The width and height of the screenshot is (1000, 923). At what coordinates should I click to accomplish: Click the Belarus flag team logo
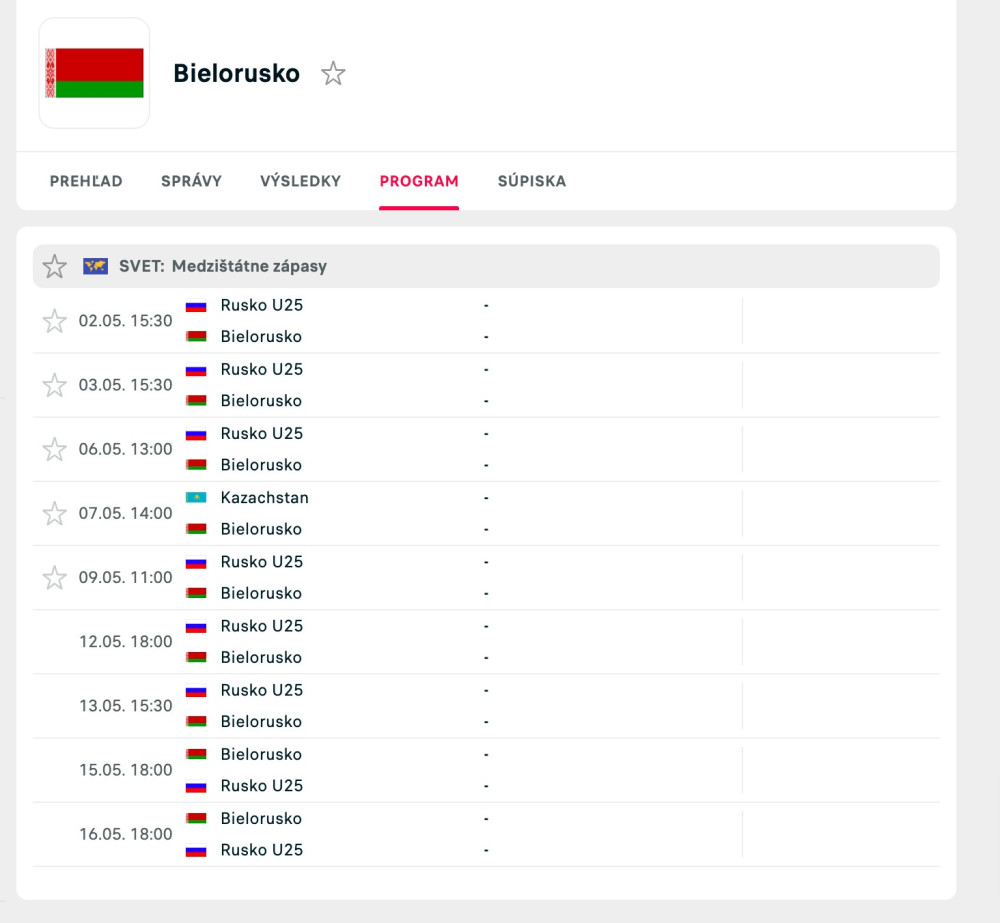94,73
